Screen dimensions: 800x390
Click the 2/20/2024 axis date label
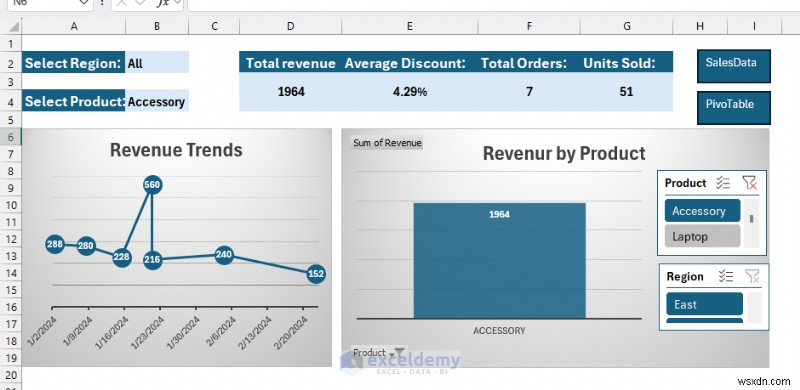[x=291, y=332]
